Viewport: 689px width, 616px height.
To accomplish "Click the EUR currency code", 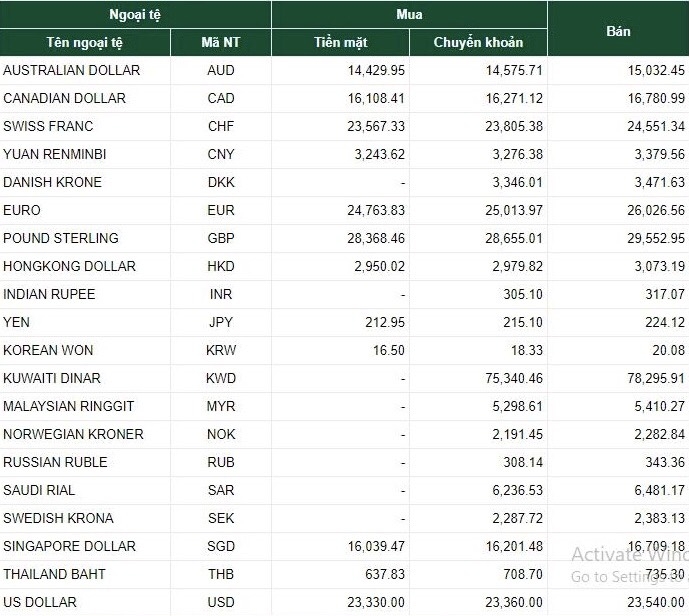I will tap(221, 210).
